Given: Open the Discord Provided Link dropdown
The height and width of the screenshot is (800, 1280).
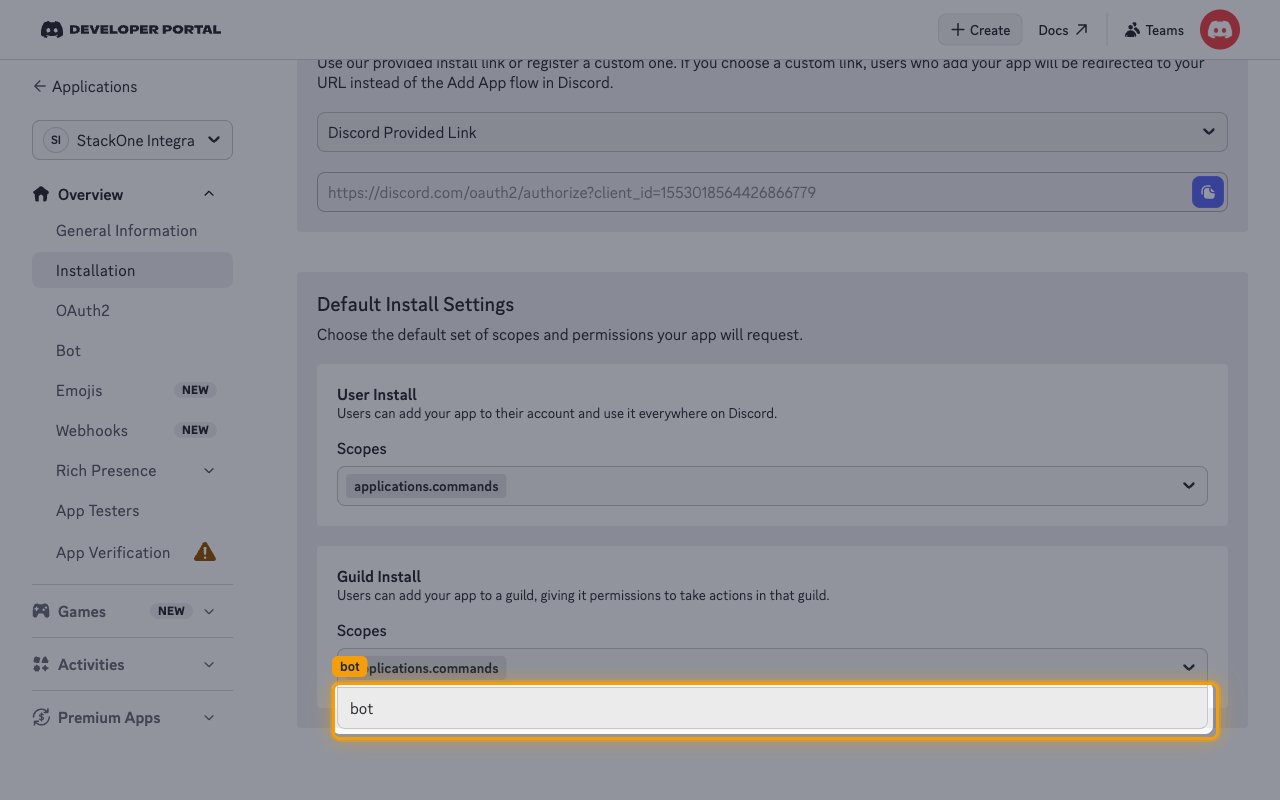Looking at the screenshot, I should (x=772, y=132).
